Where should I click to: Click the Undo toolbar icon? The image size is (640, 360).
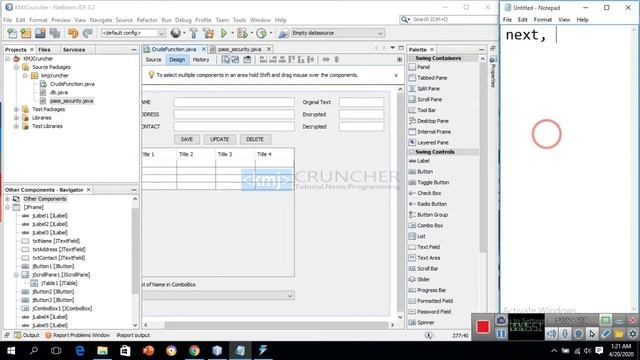click(73, 33)
